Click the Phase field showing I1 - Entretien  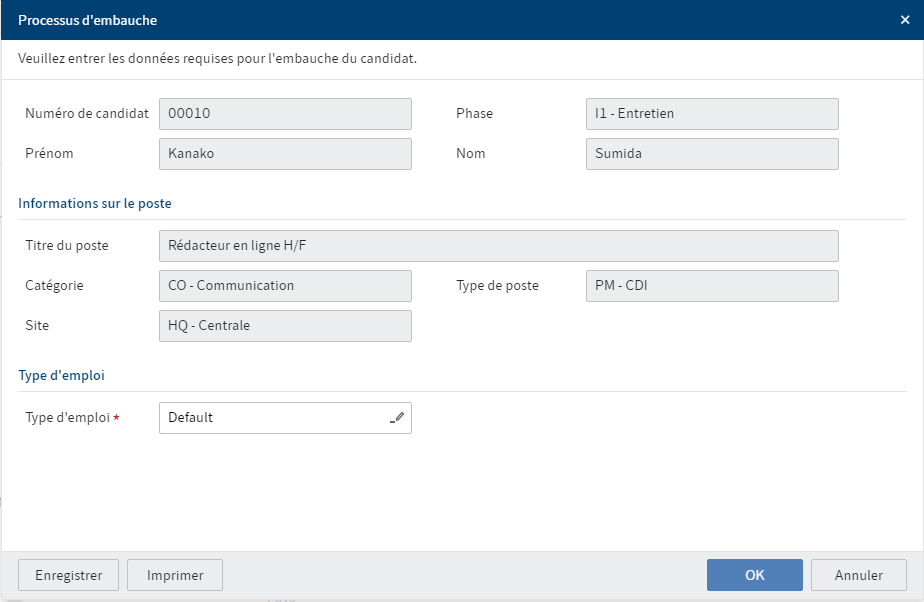point(711,114)
